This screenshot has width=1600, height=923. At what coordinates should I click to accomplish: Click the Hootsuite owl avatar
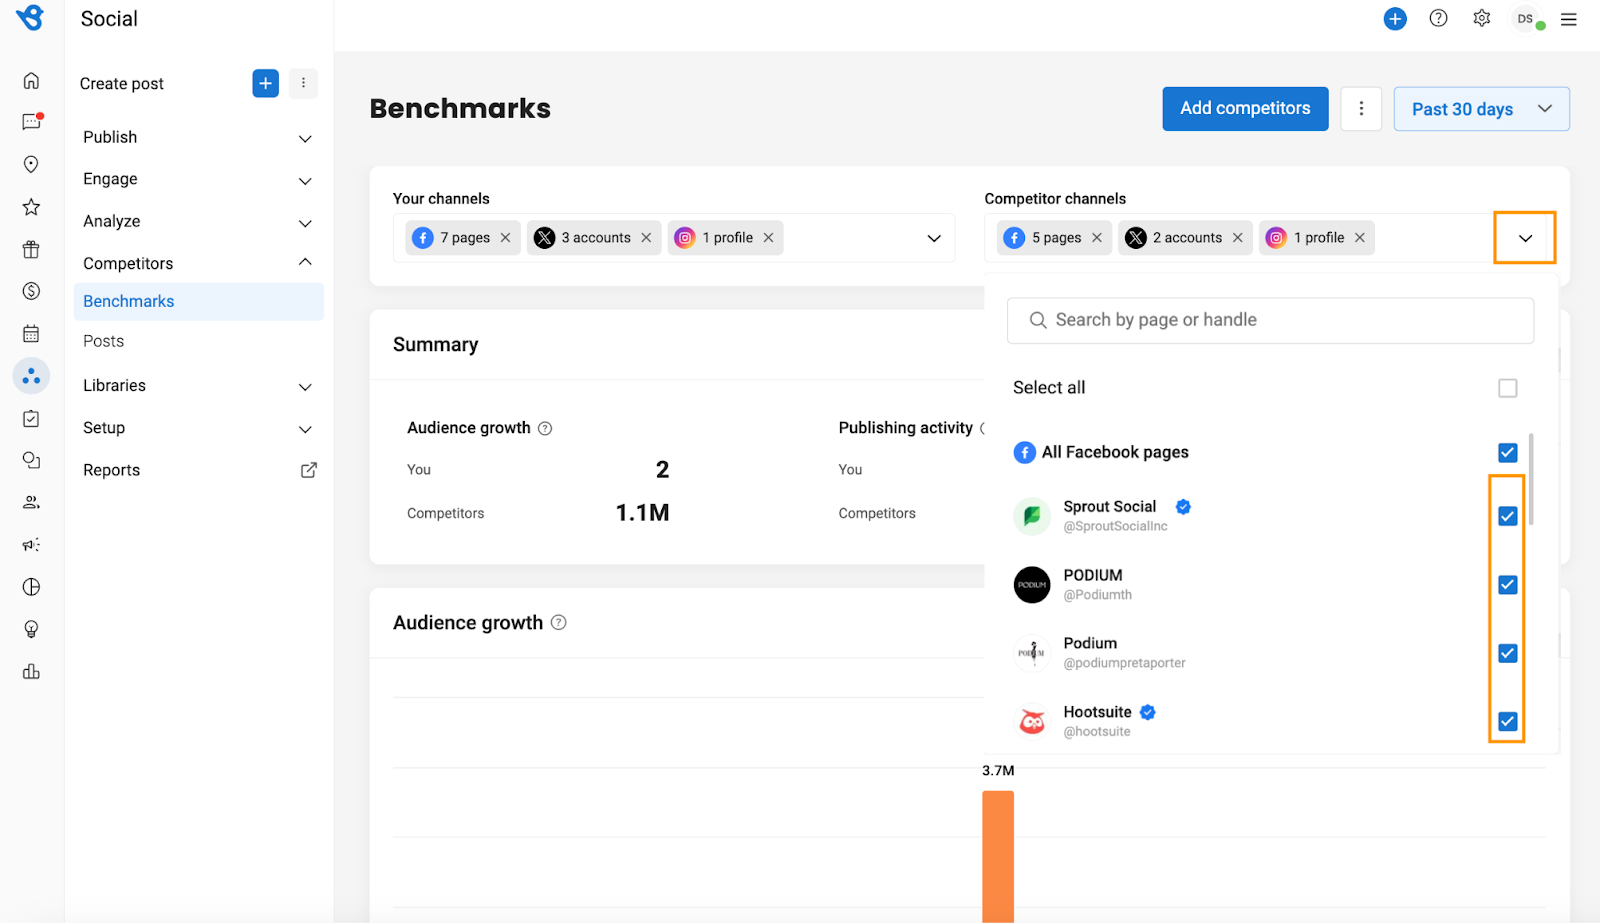click(x=1032, y=721)
